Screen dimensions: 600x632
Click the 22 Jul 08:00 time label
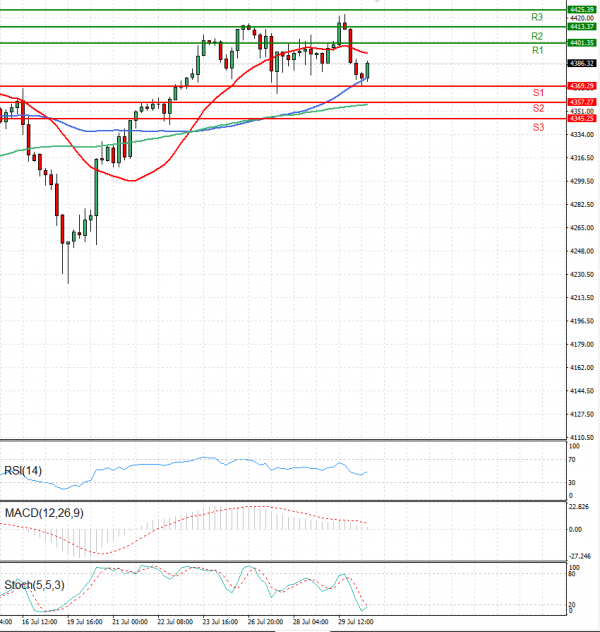tap(175, 622)
